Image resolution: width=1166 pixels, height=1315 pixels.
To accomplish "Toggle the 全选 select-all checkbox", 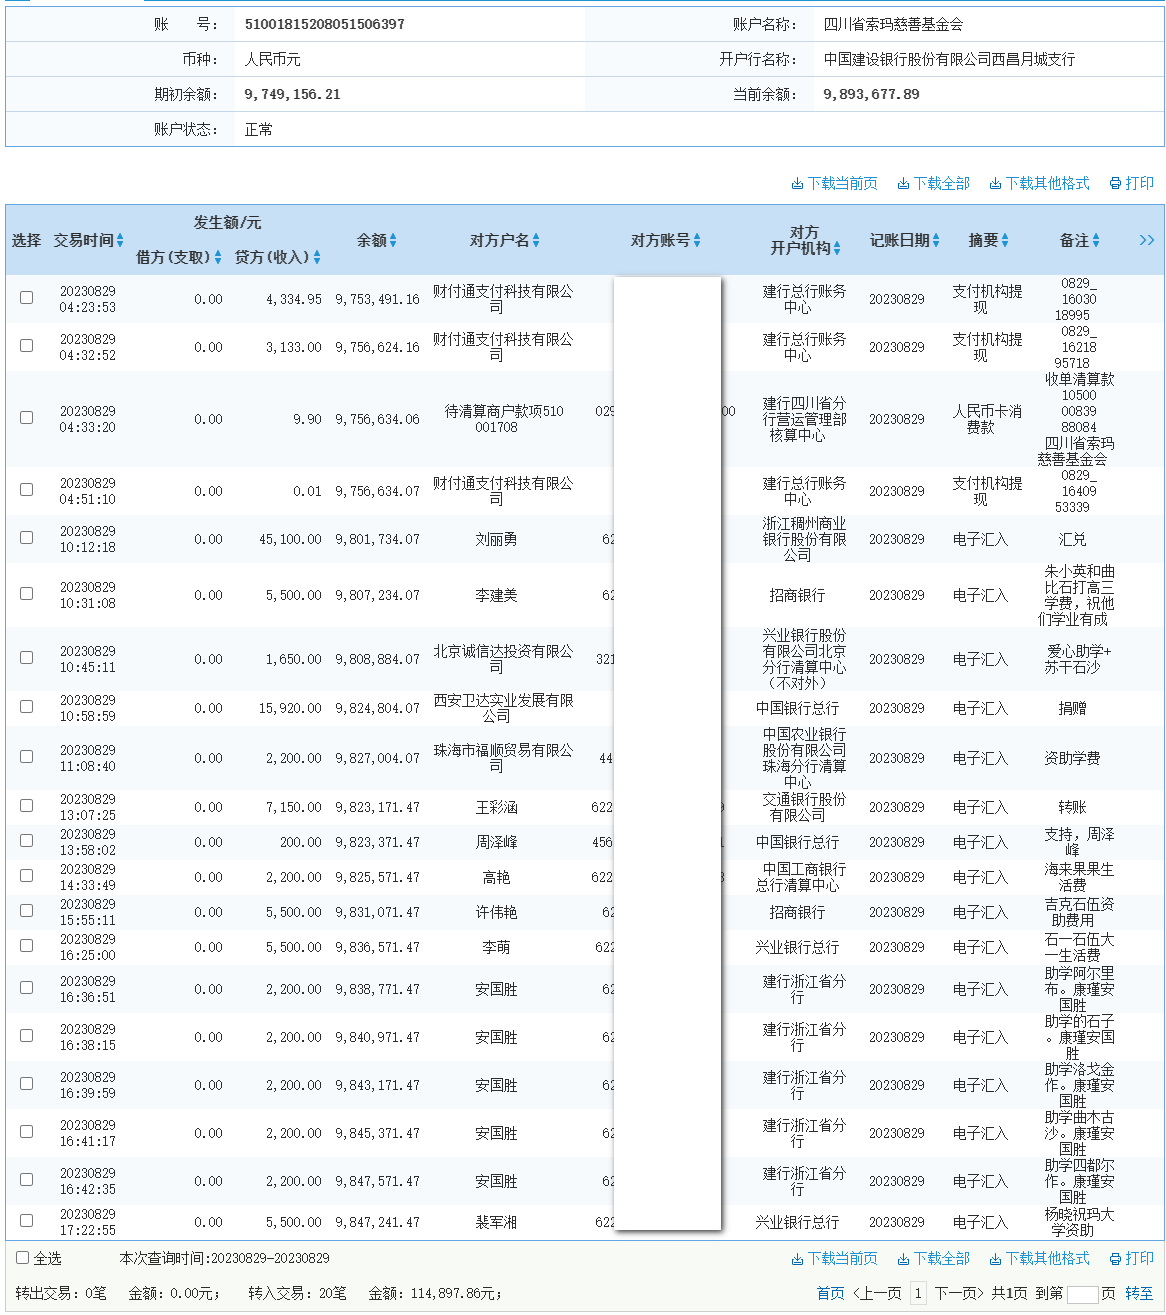I will [x=23, y=1257].
